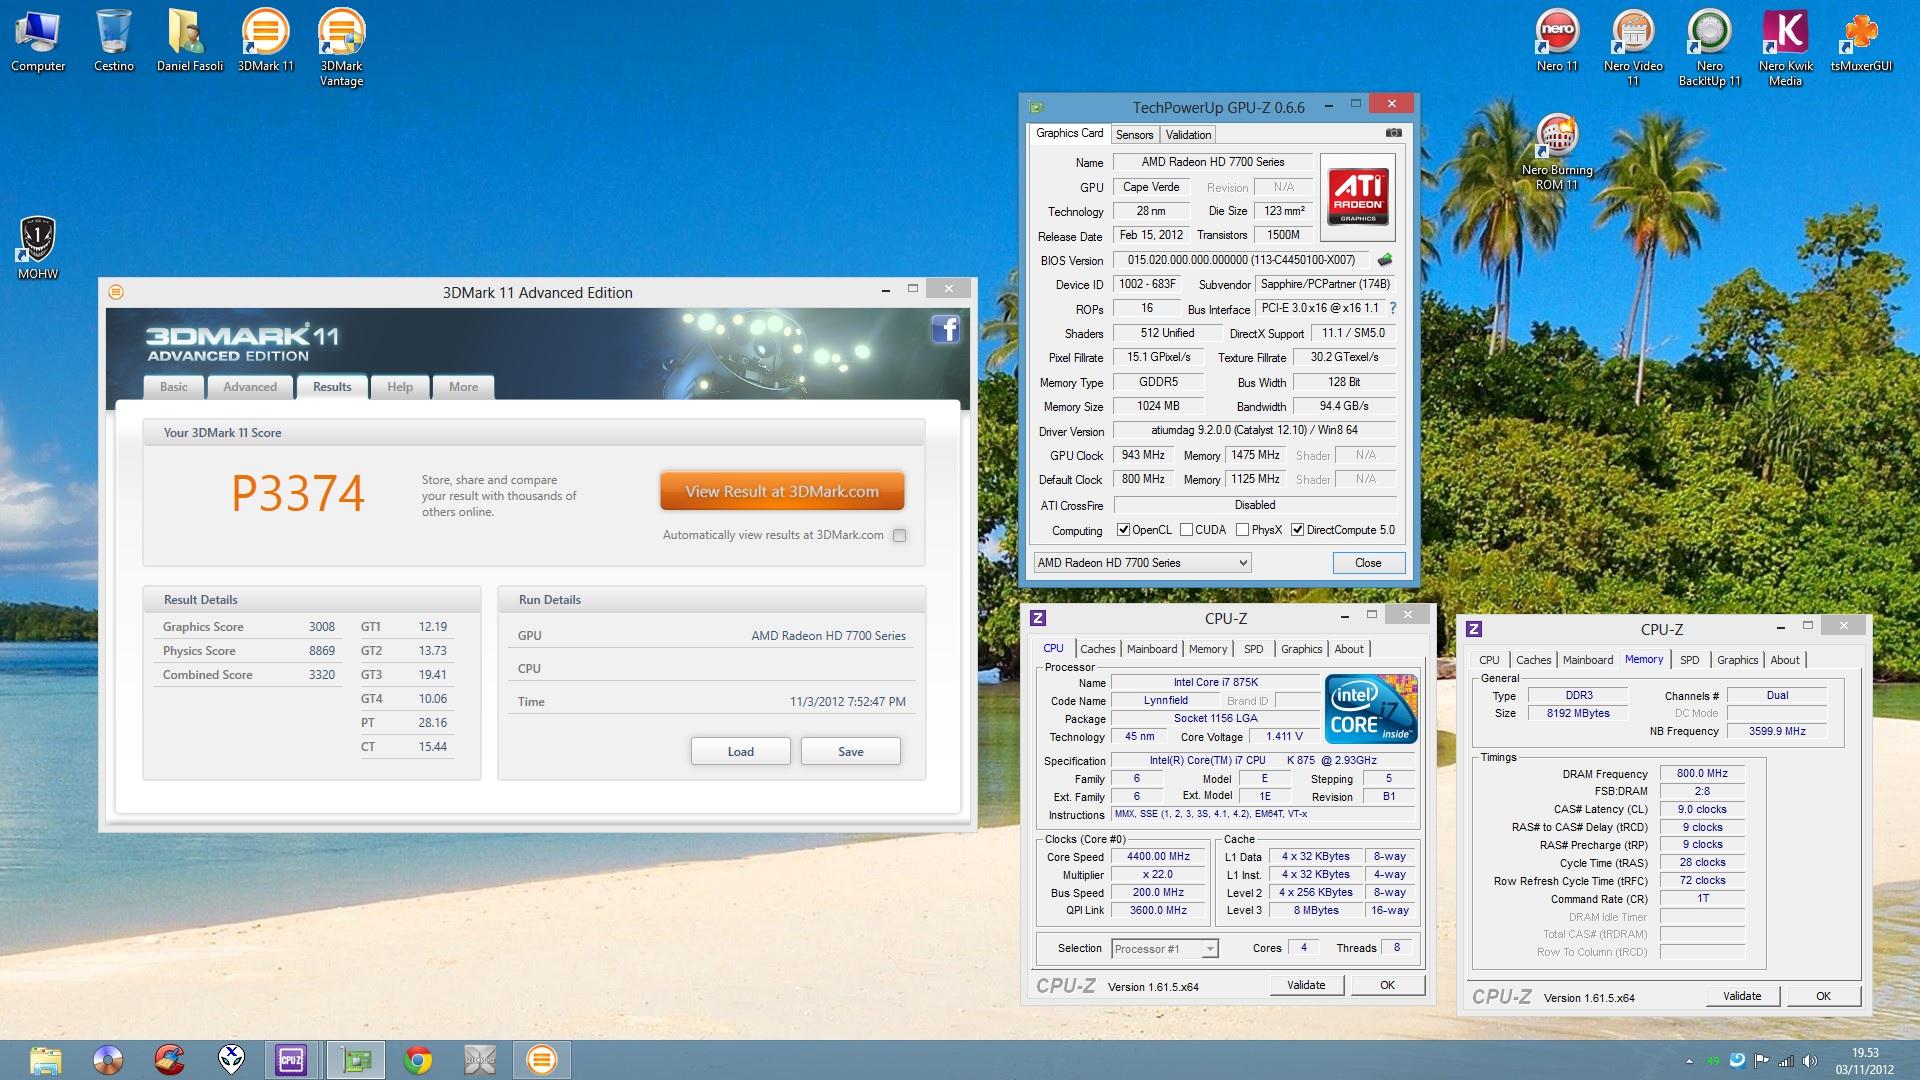
Task: Open Mainboard tab in left CPU-Z window
Action: (x=1152, y=649)
